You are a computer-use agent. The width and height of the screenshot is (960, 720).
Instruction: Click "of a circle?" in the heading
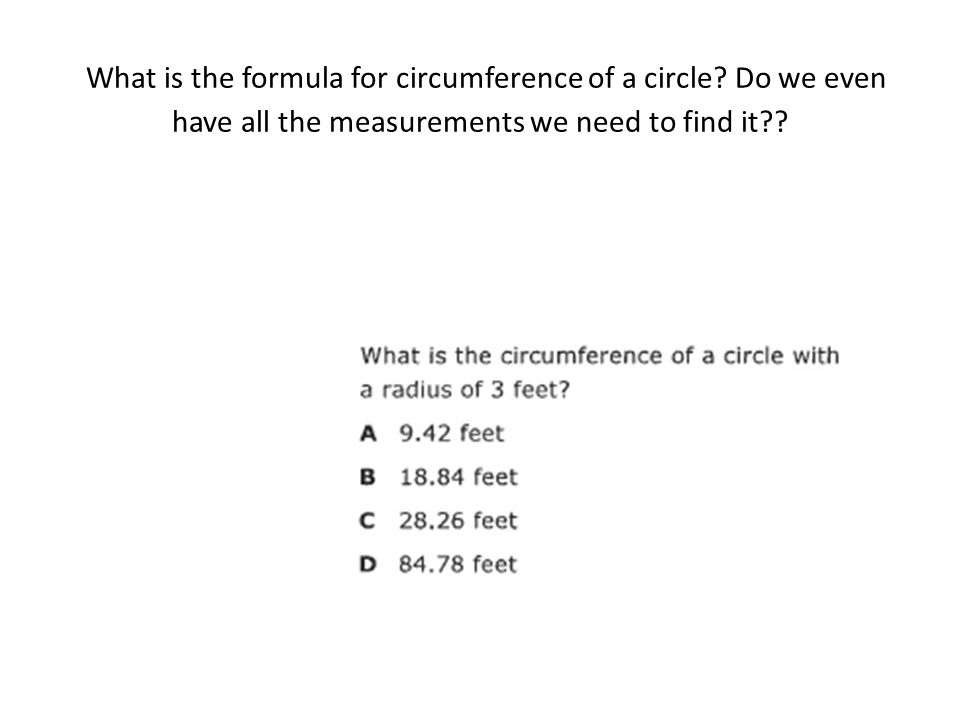657,78
